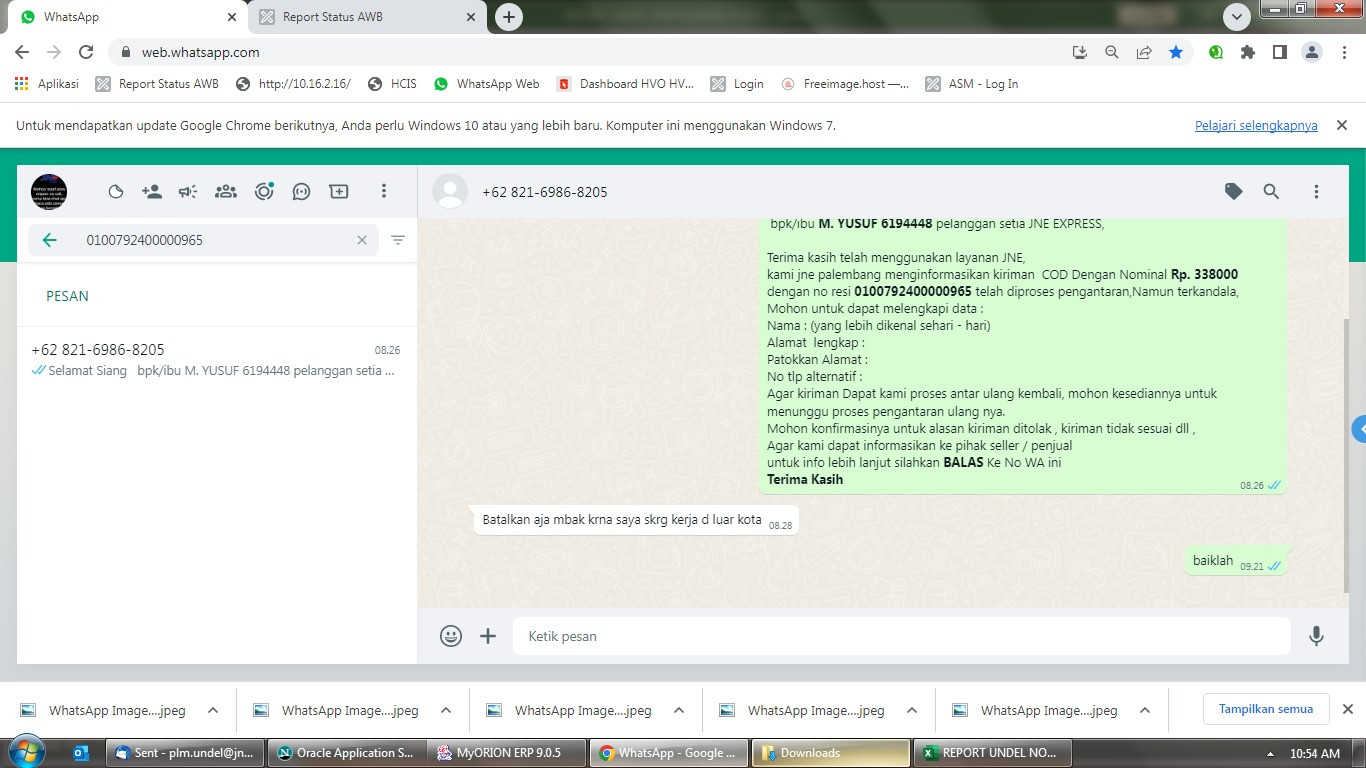1366x768 pixels.
Task: Switch to MyORION ERP 9.0.5 taskbar window
Action: pyautogui.click(x=507, y=753)
